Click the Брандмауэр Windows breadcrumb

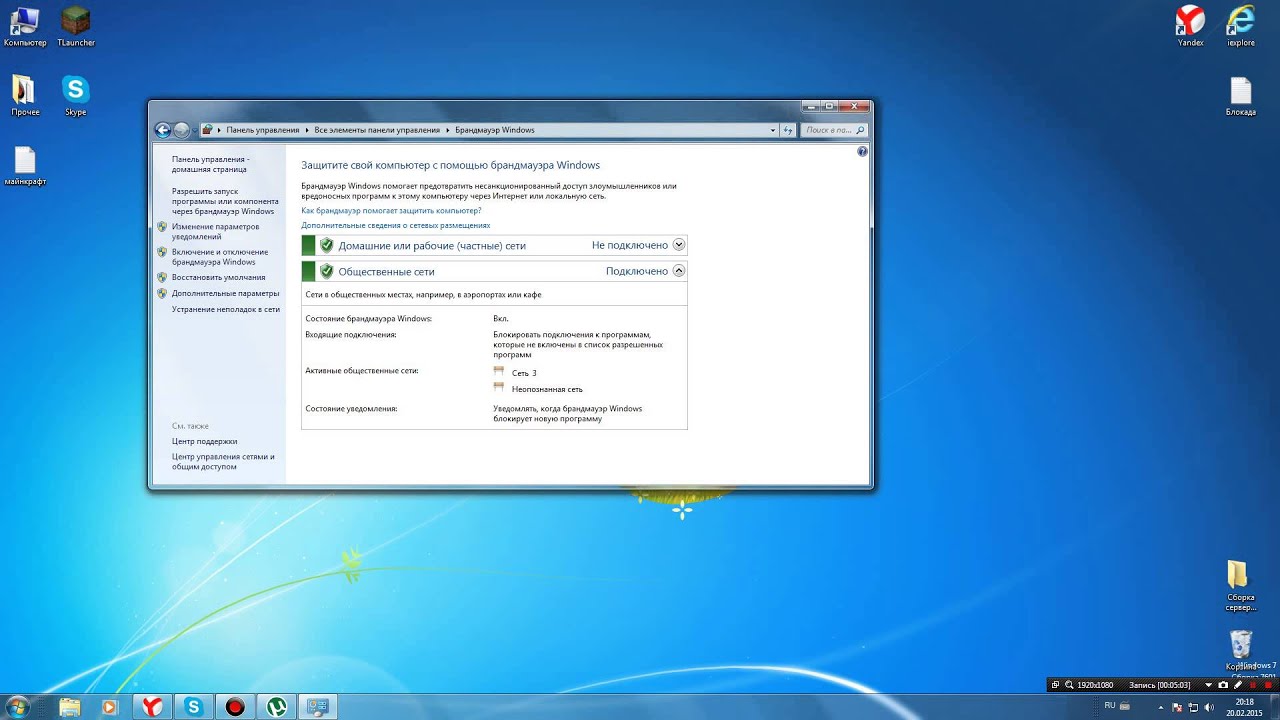pyautogui.click(x=495, y=130)
